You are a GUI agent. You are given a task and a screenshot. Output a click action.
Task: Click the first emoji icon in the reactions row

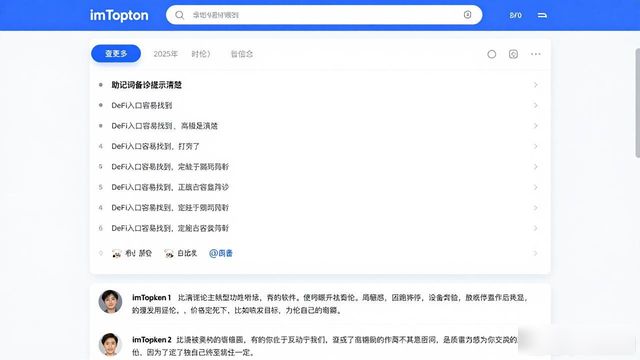[117, 253]
